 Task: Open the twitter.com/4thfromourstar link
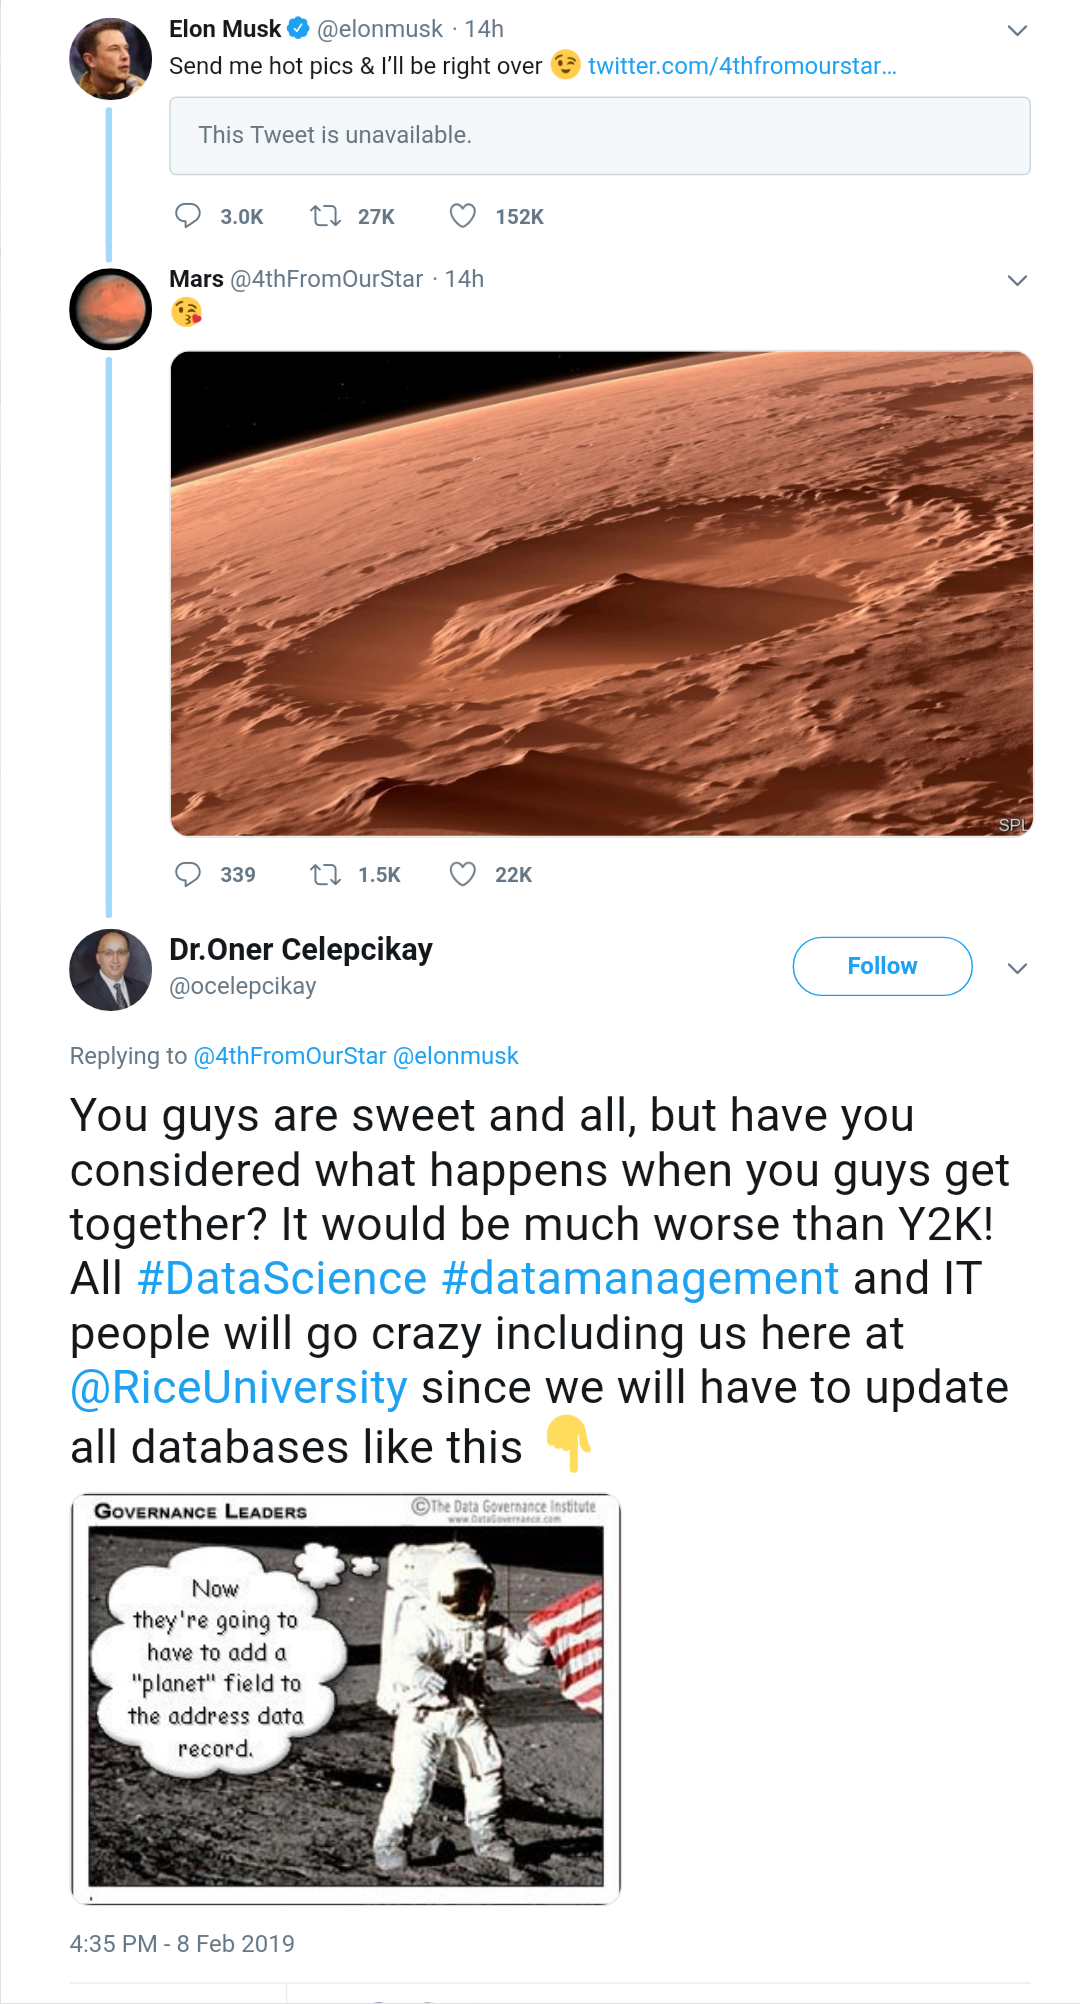tap(742, 66)
